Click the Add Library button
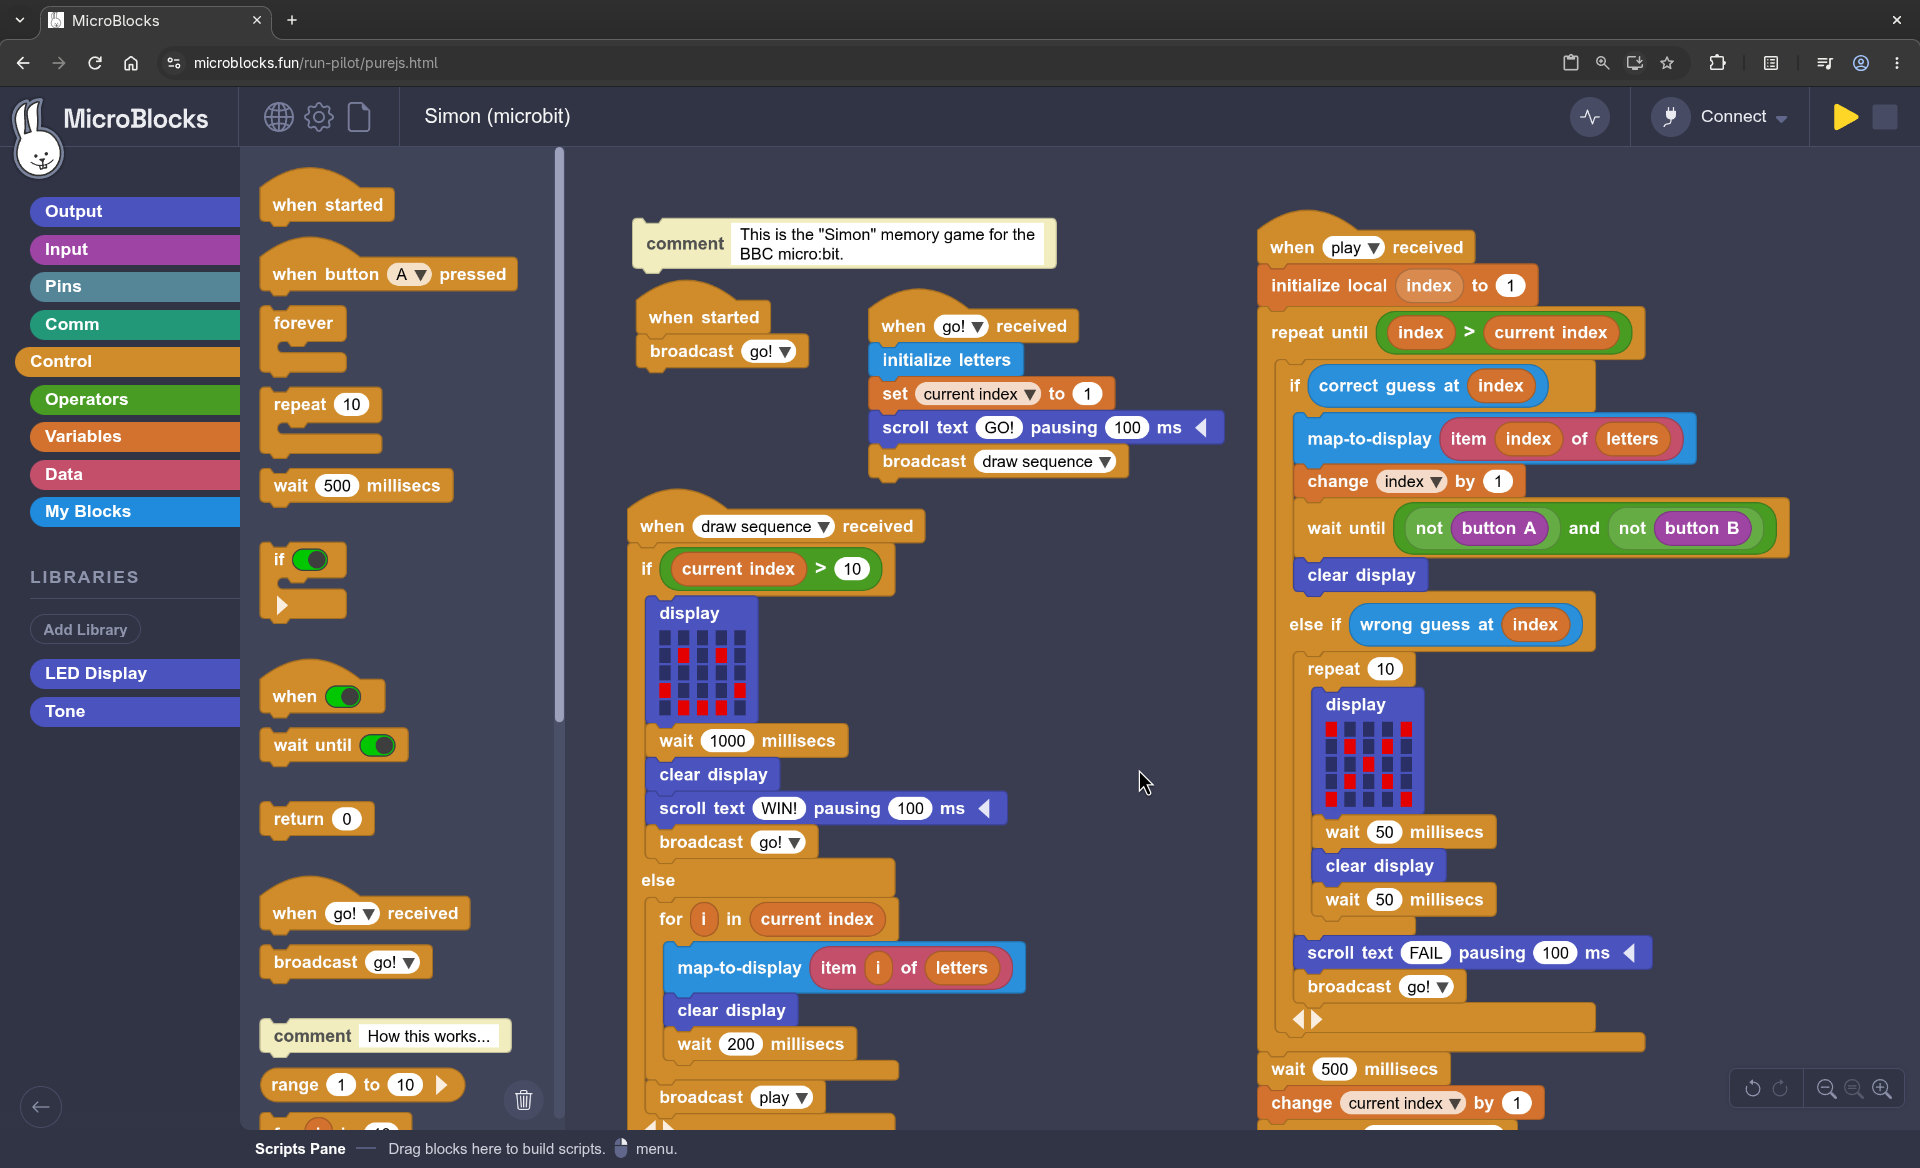The height and width of the screenshot is (1168, 1920). point(85,630)
